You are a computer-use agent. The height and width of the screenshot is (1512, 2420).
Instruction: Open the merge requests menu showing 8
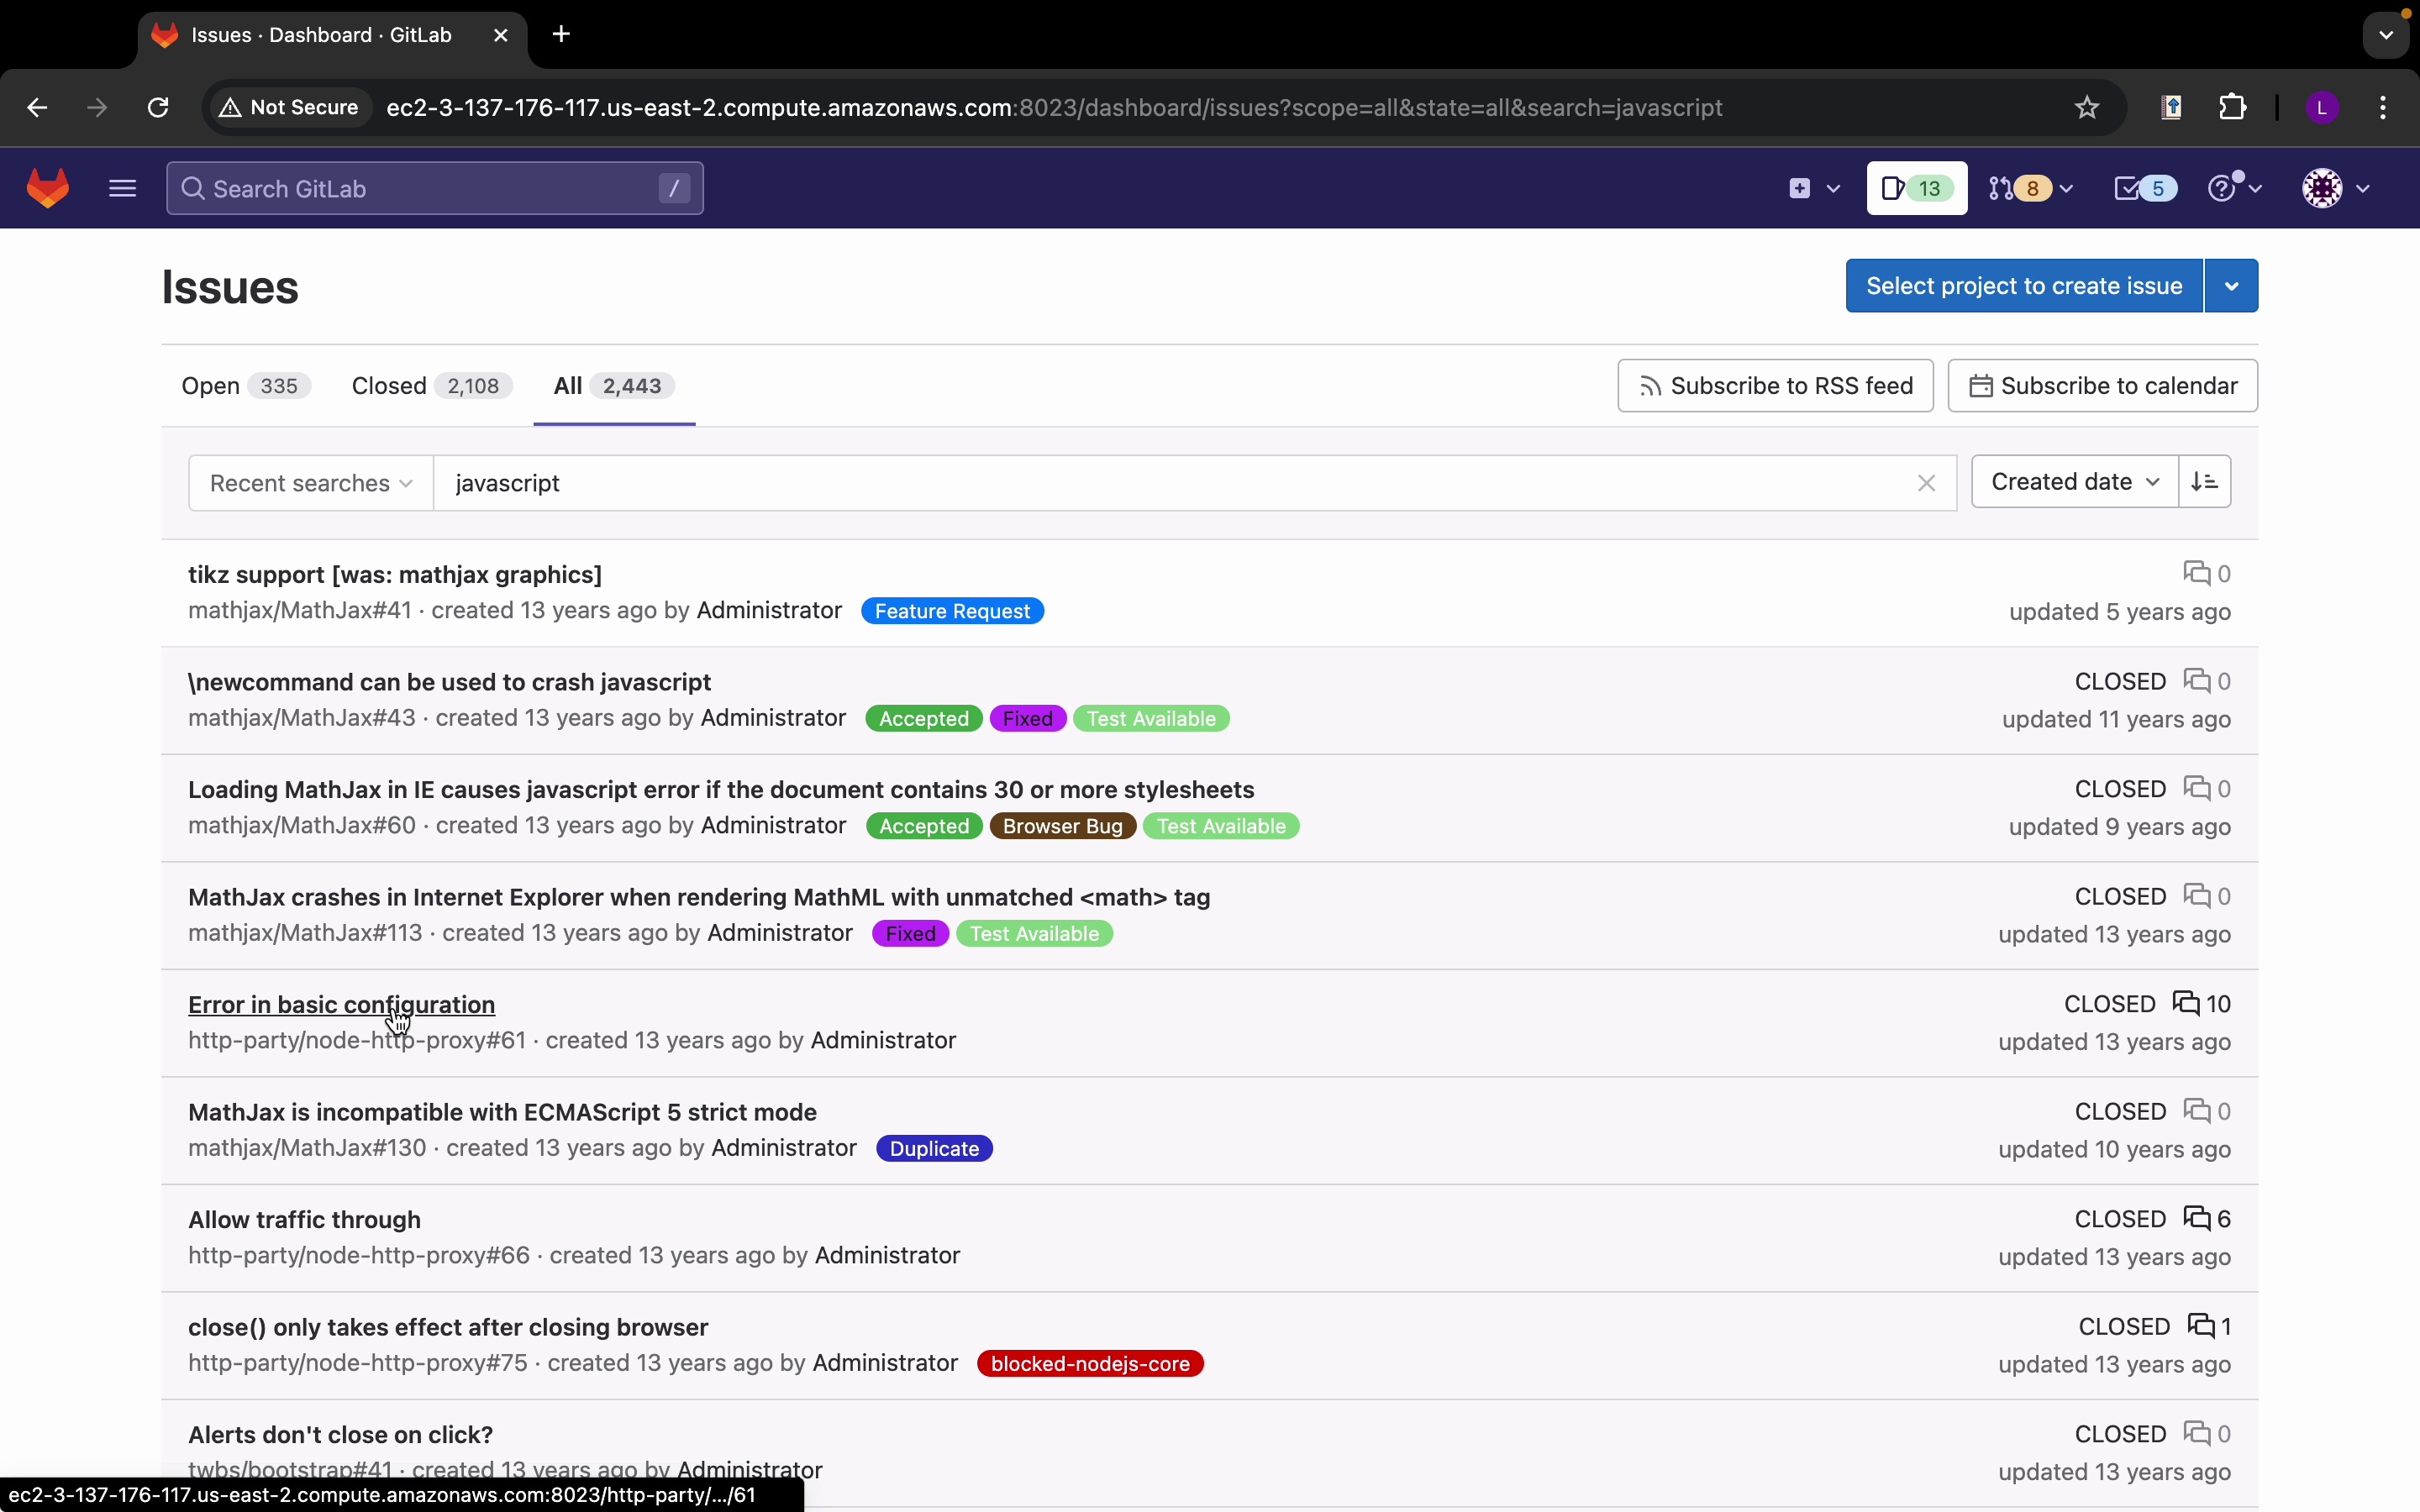click(2030, 188)
